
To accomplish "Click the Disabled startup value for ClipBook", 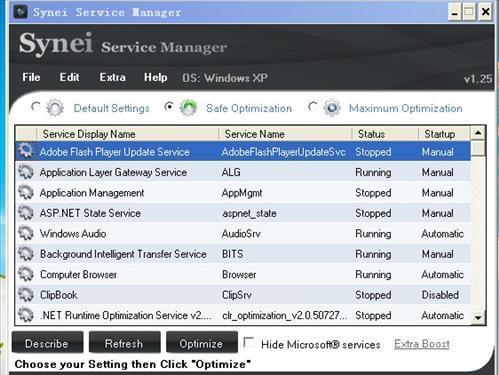I will coord(440,295).
